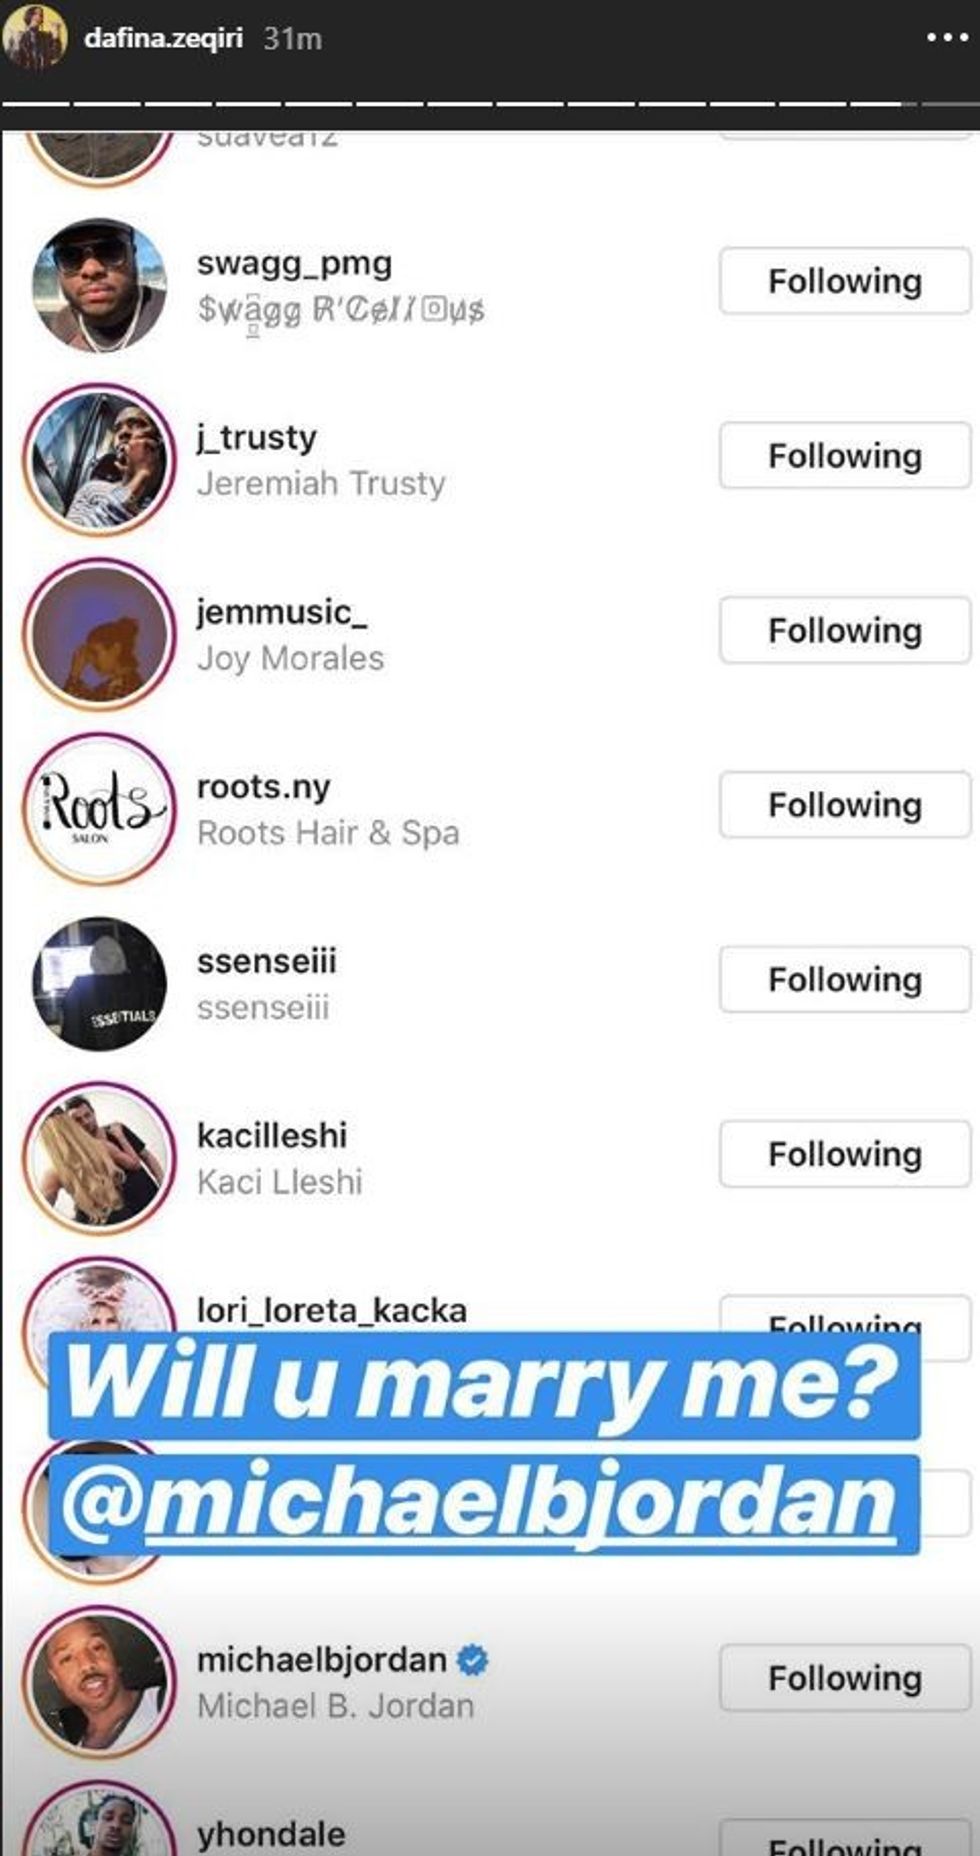The height and width of the screenshot is (1856, 980).
Task: Tap the @michaelbjordan mention sticker
Action: (484, 1500)
